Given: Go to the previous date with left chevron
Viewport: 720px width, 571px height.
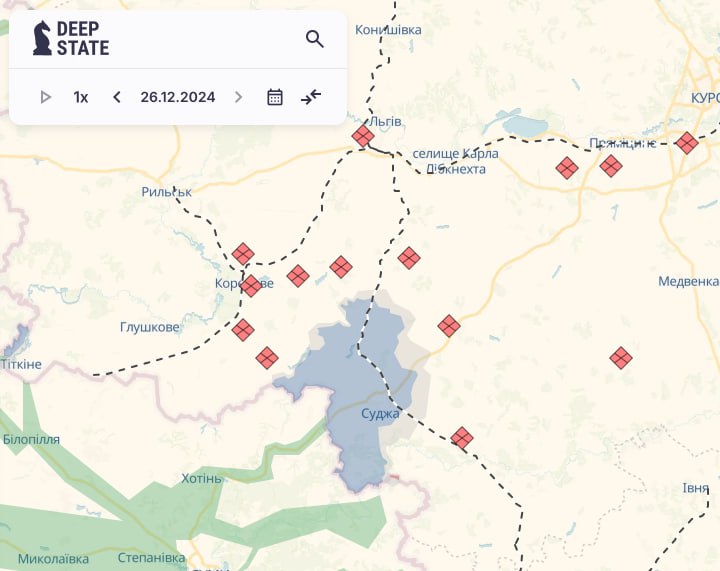Looking at the screenshot, I should 117,97.
